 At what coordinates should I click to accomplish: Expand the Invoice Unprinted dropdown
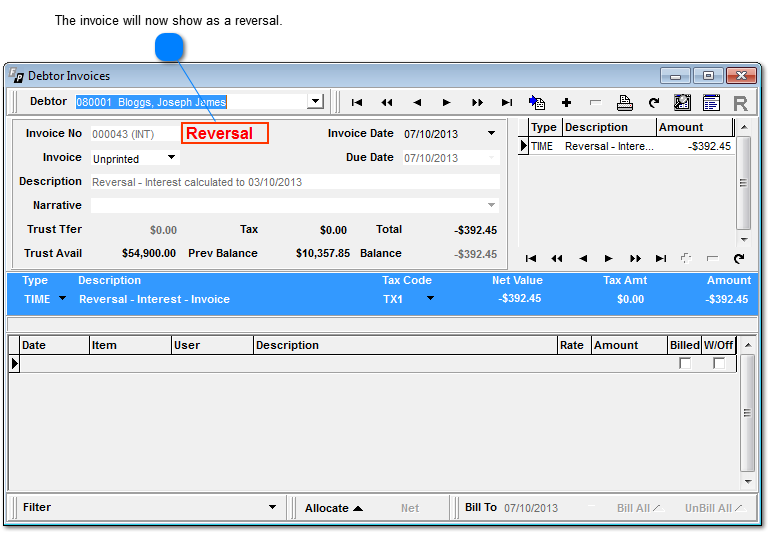point(171,158)
